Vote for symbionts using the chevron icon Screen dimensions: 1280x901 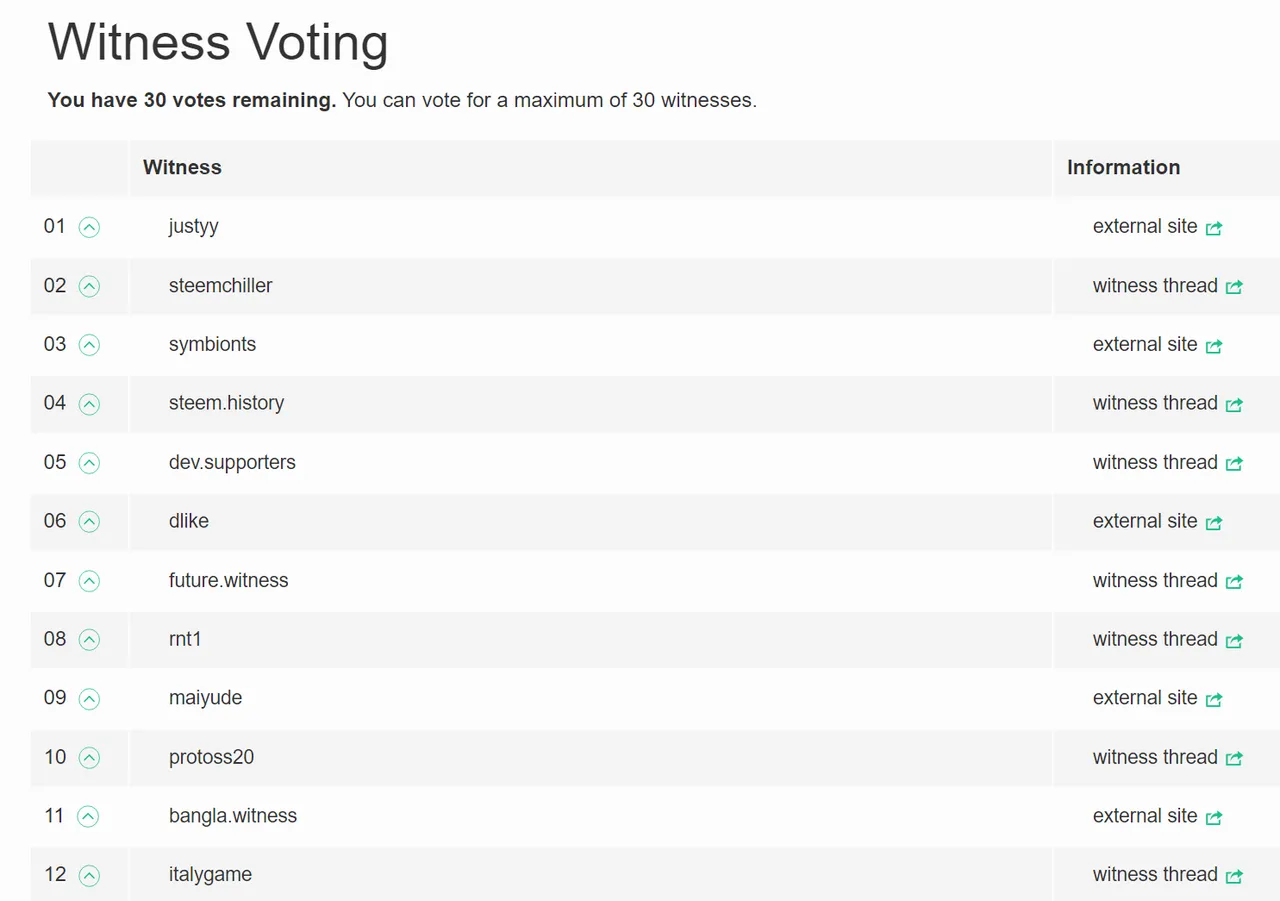[89, 345]
